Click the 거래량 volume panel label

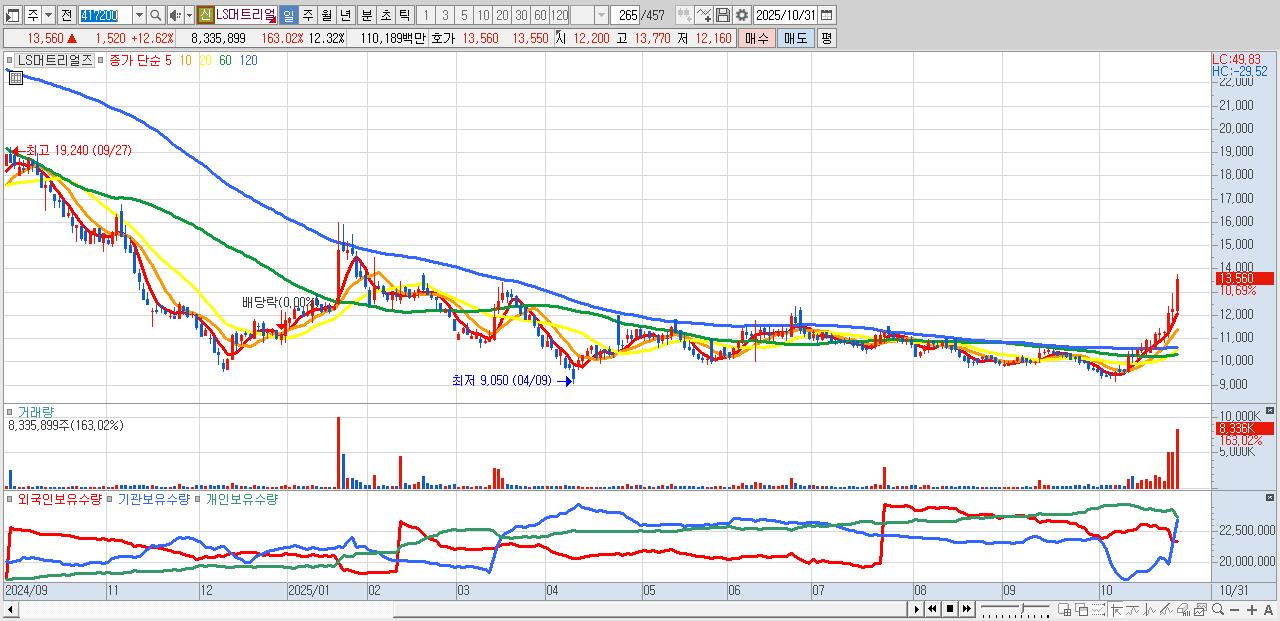coord(34,411)
